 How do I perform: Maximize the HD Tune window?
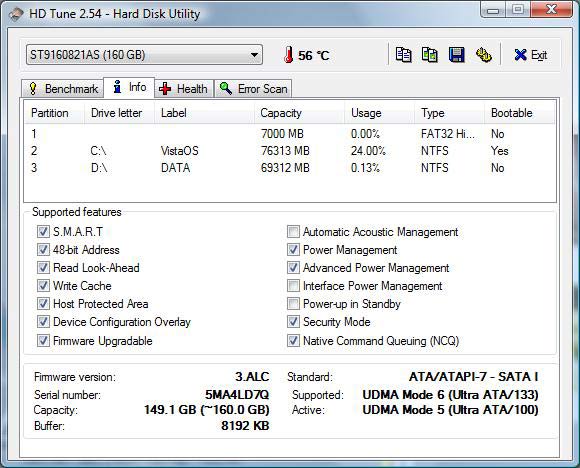coord(517,10)
